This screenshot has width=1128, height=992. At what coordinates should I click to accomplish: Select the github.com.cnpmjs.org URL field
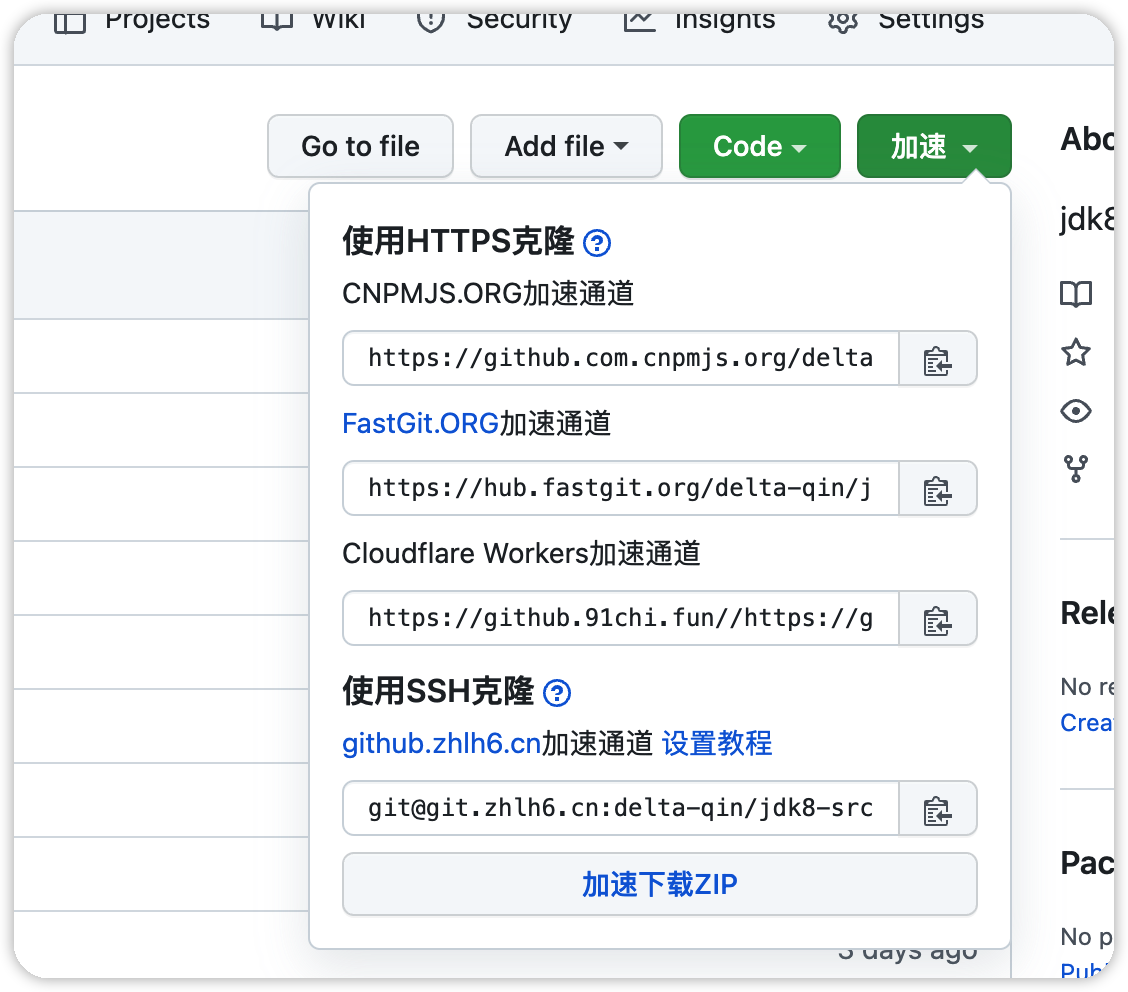621,358
